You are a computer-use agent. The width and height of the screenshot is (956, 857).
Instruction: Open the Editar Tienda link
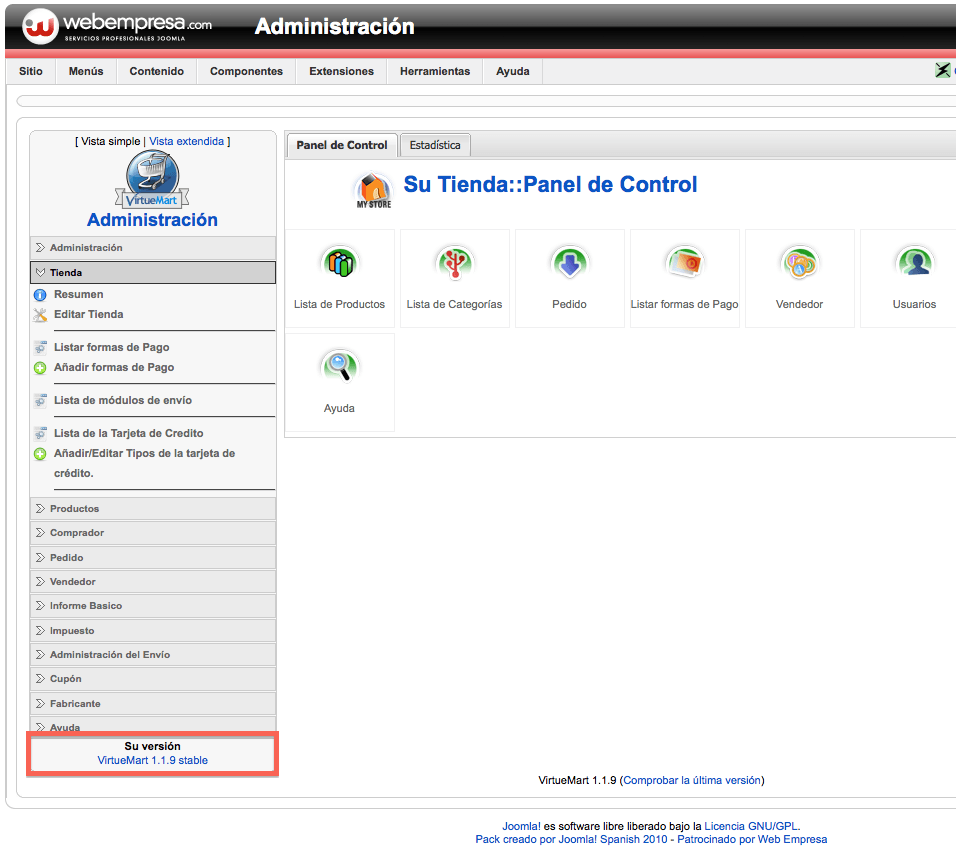(x=88, y=315)
